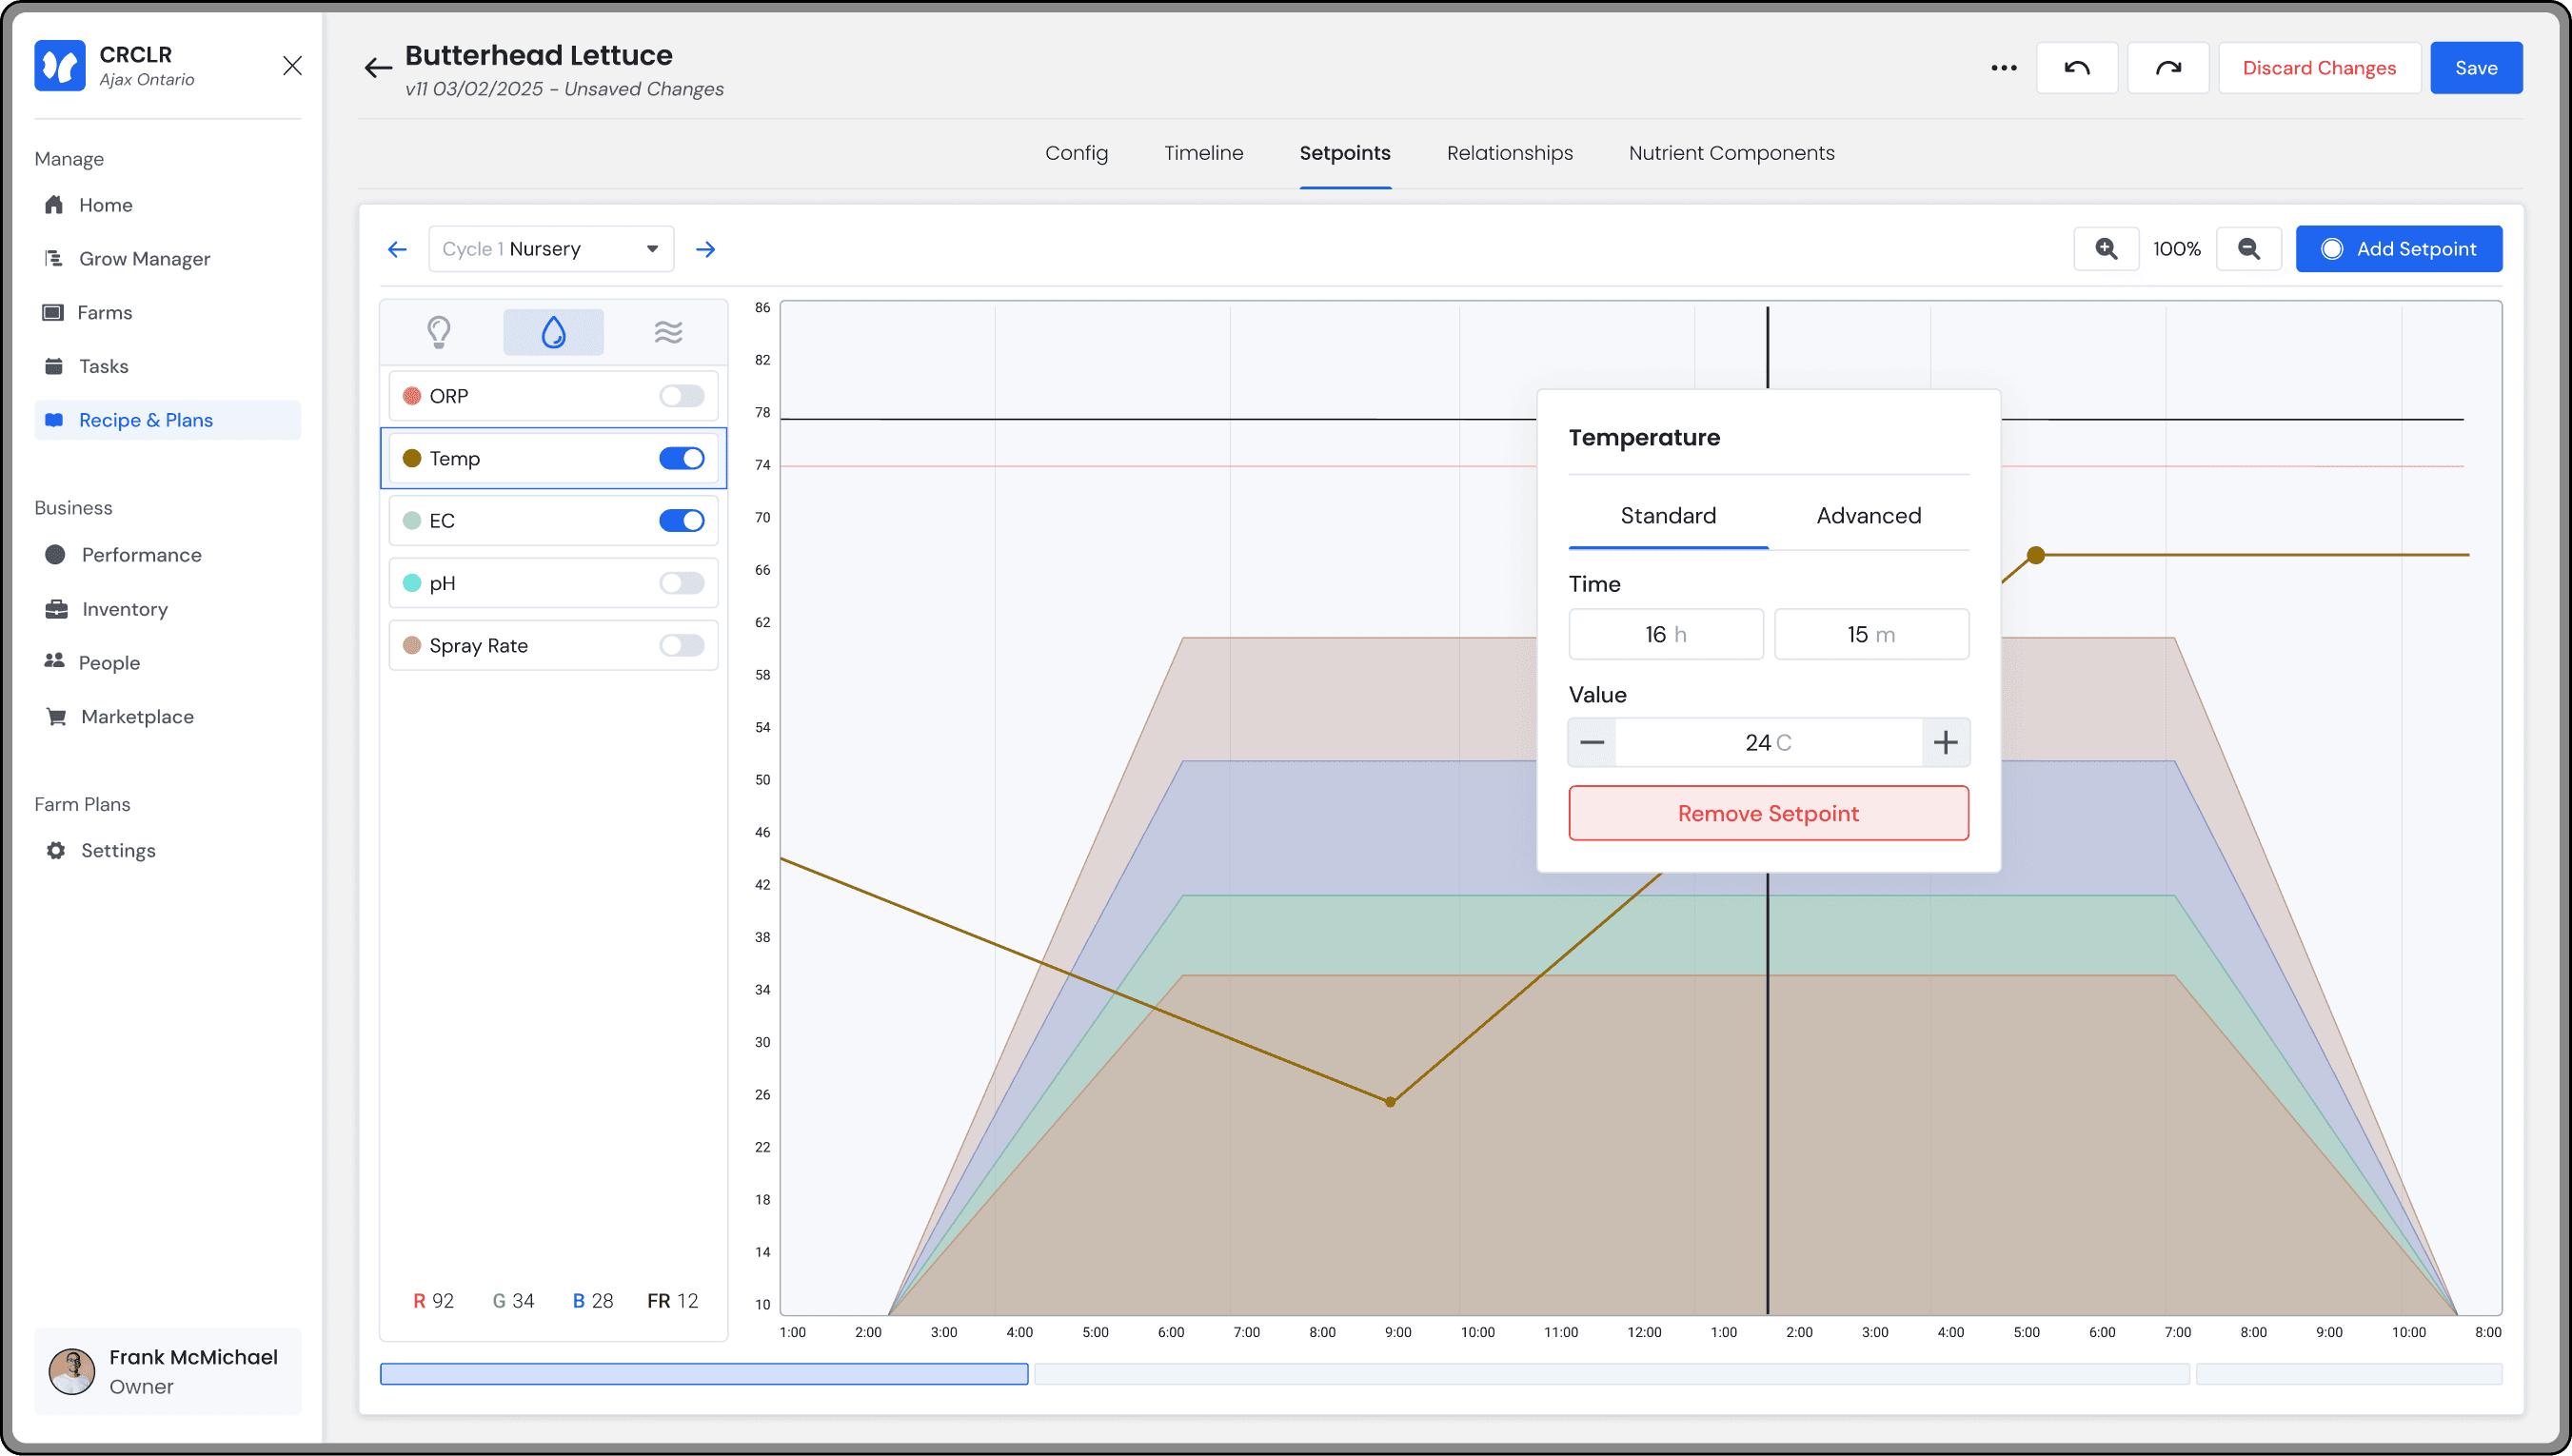This screenshot has height=1456, width=2572.
Task: Open the Cycle 1 Nursery dropdown
Action: coord(551,249)
